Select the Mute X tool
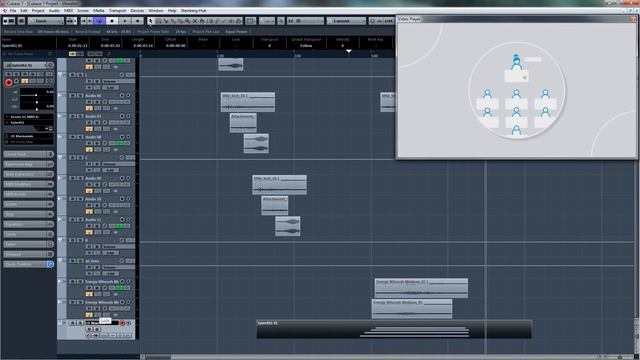The image size is (640, 360). pyautogui.click(x=195, y=21)
